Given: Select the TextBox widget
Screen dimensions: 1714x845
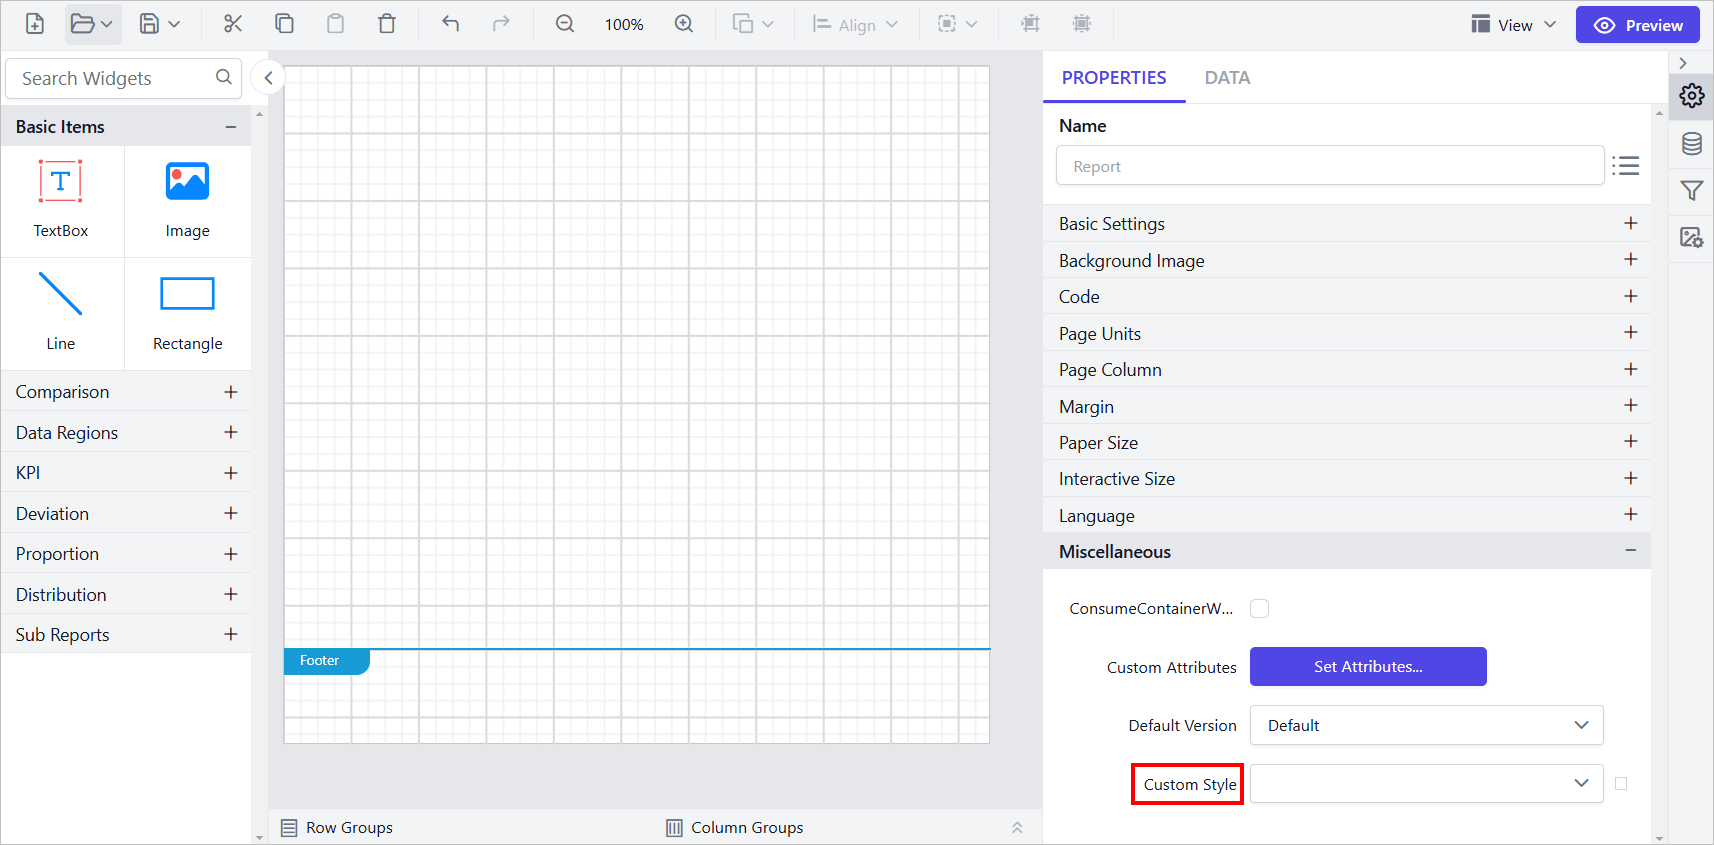Looking at the screenshot, I should 61,200.
